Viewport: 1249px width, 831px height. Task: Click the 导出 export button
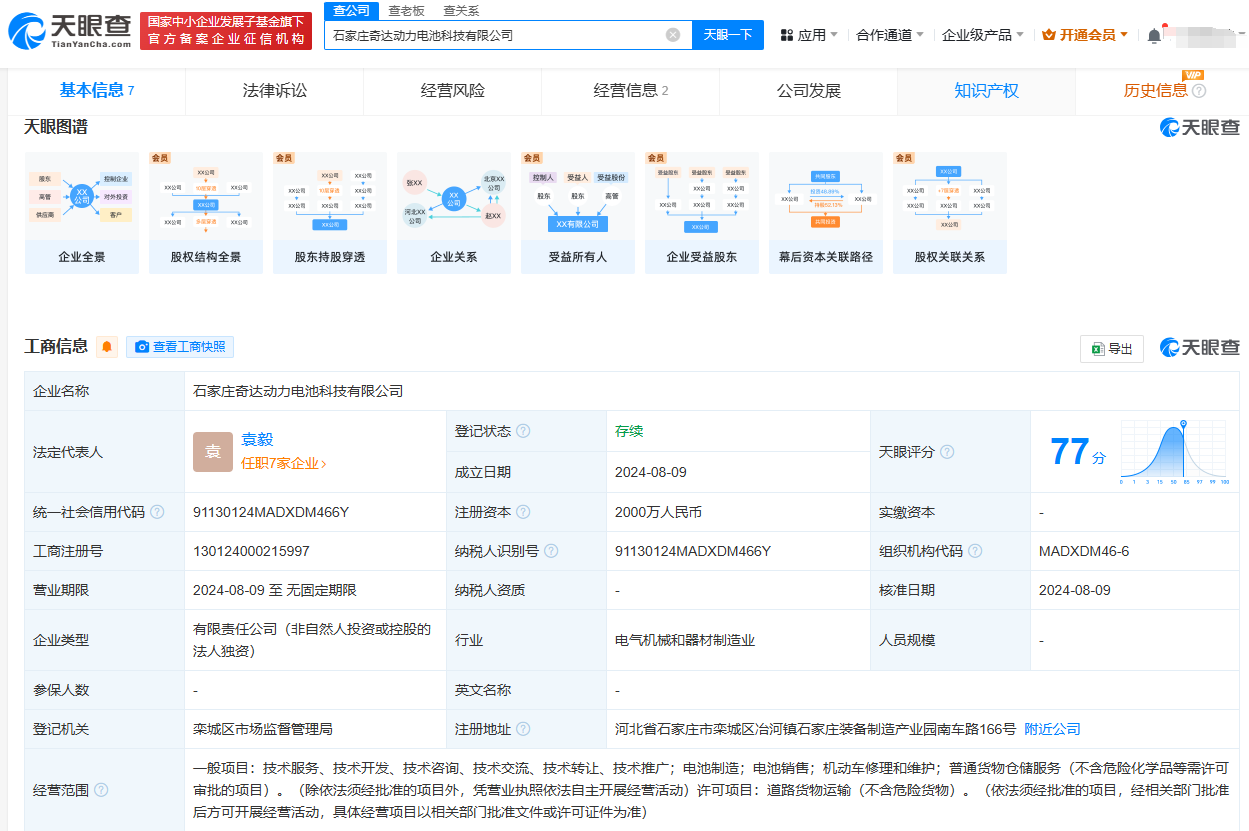1112,349
